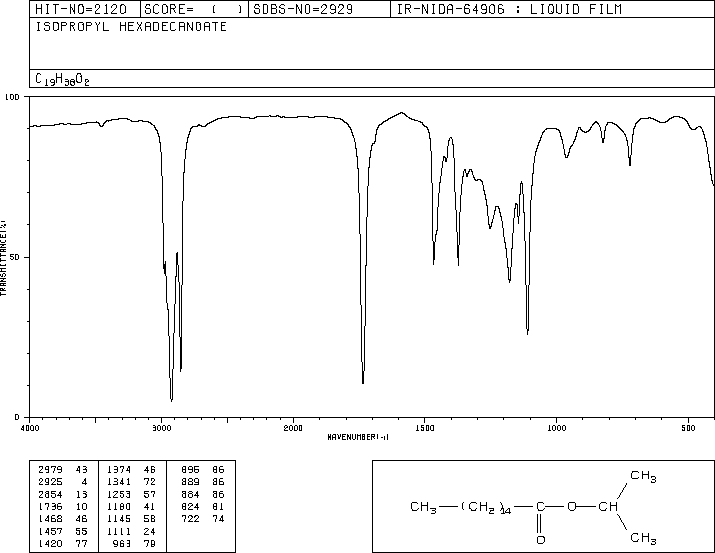This screenshot has width=715, height=553.
Task: Click the peak minimum near 1111 in spectrum
Action: click(528, 333)
